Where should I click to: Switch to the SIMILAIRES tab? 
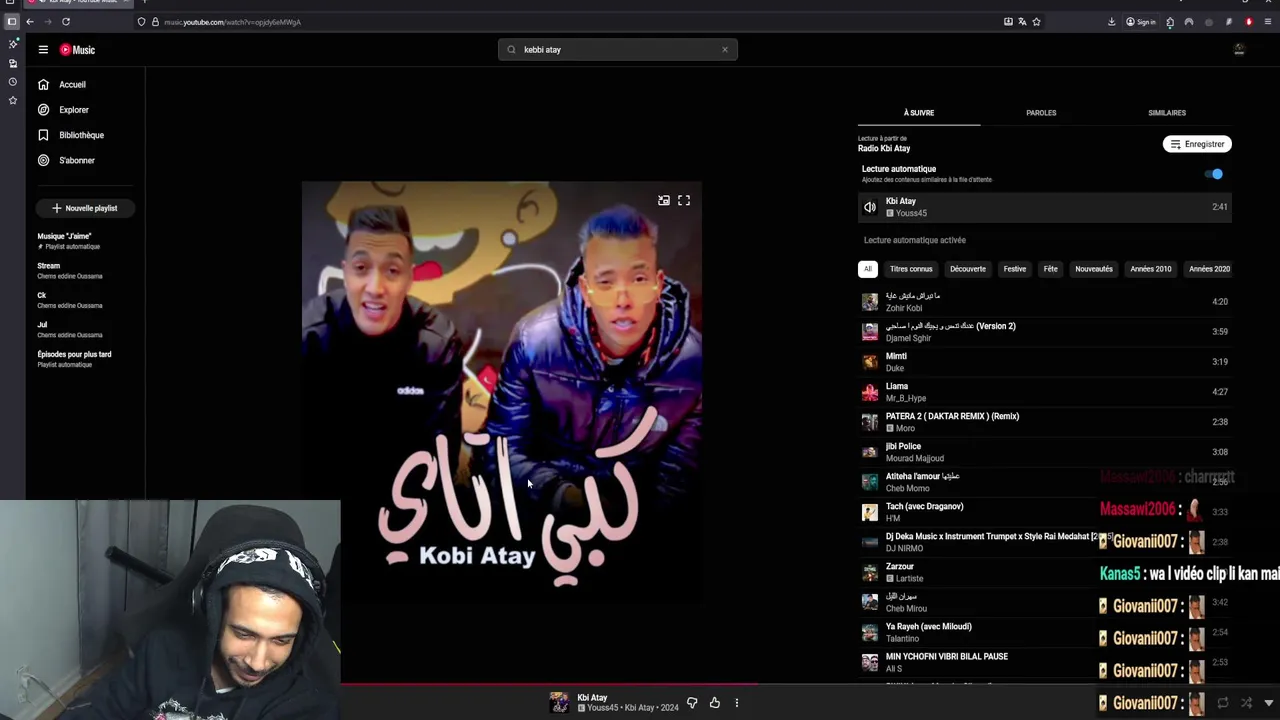[x=1167, y=113]
